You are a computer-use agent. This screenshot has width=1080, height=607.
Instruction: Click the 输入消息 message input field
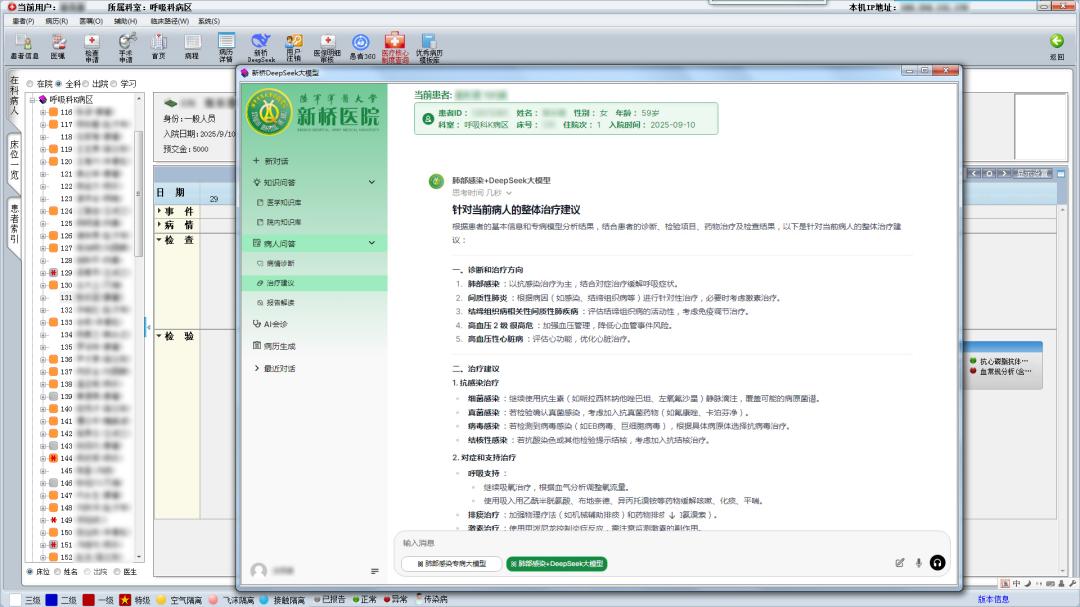672,543
